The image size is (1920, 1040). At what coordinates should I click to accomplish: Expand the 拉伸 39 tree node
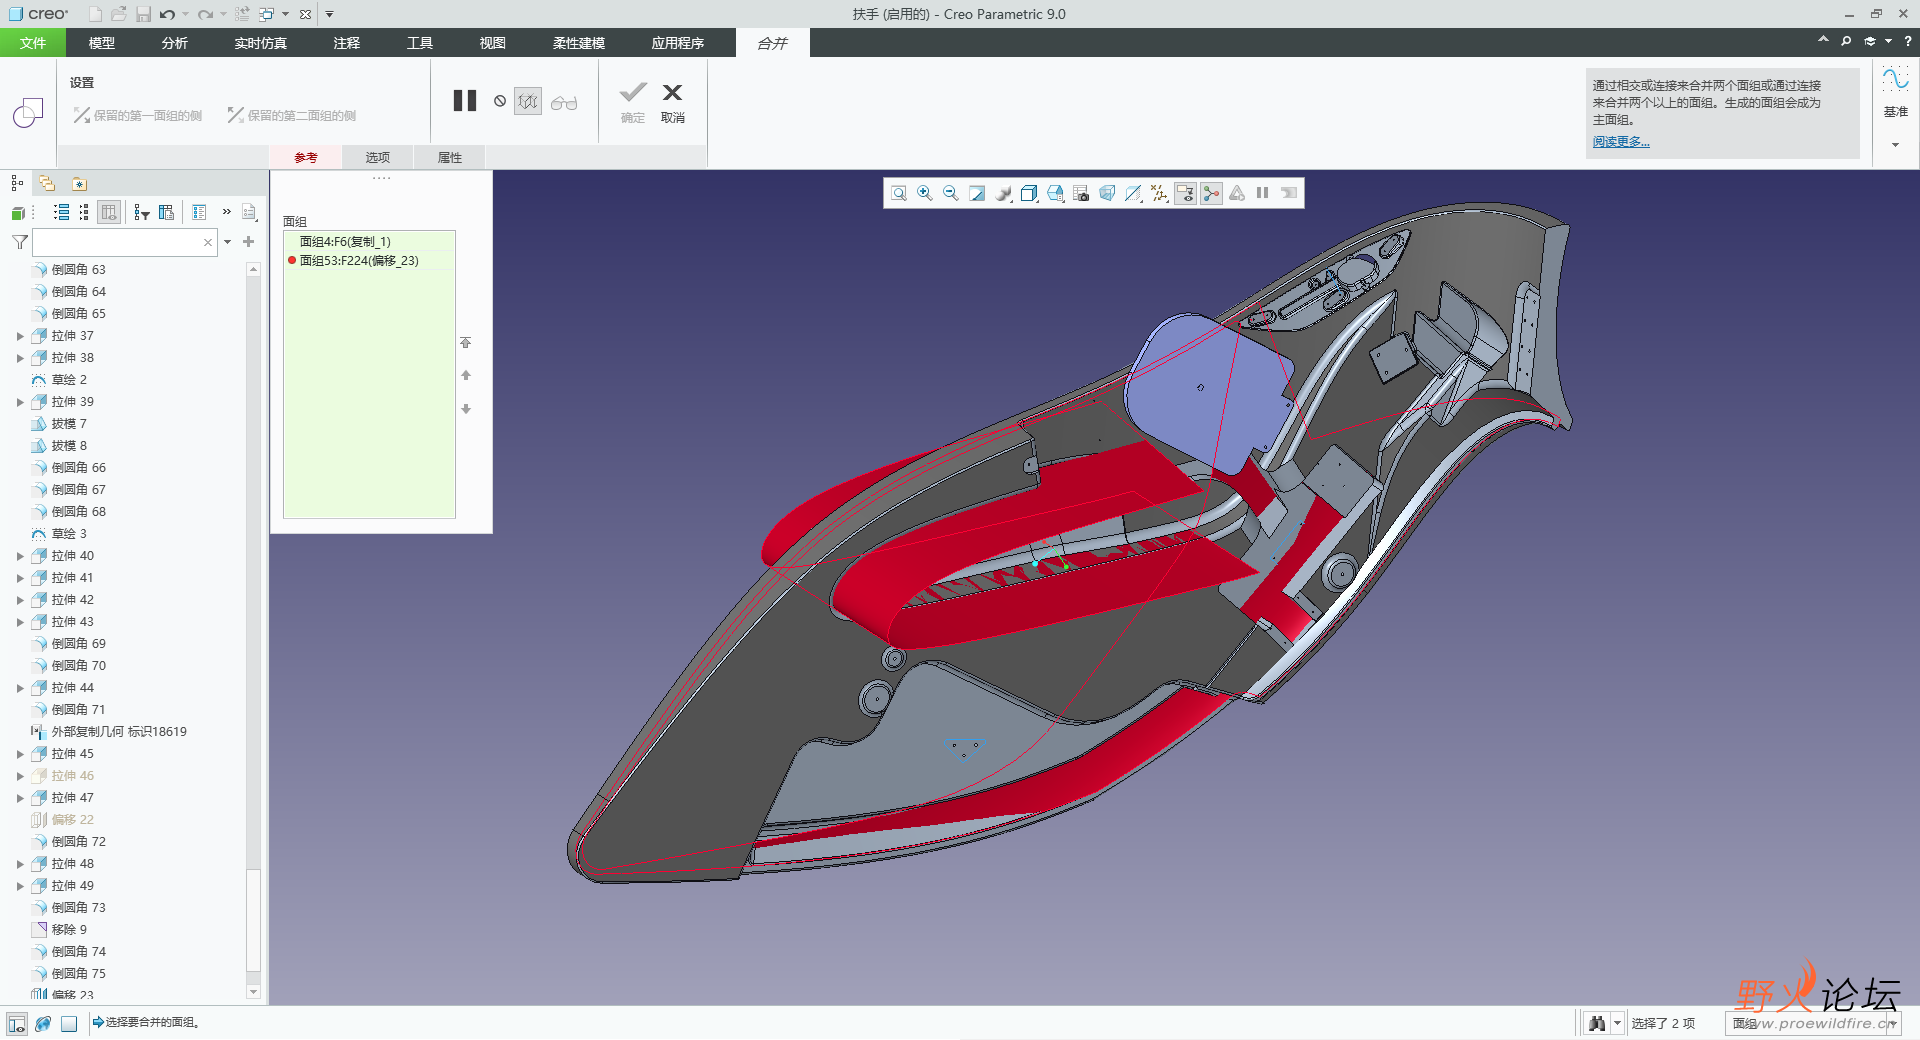point(20,402)
